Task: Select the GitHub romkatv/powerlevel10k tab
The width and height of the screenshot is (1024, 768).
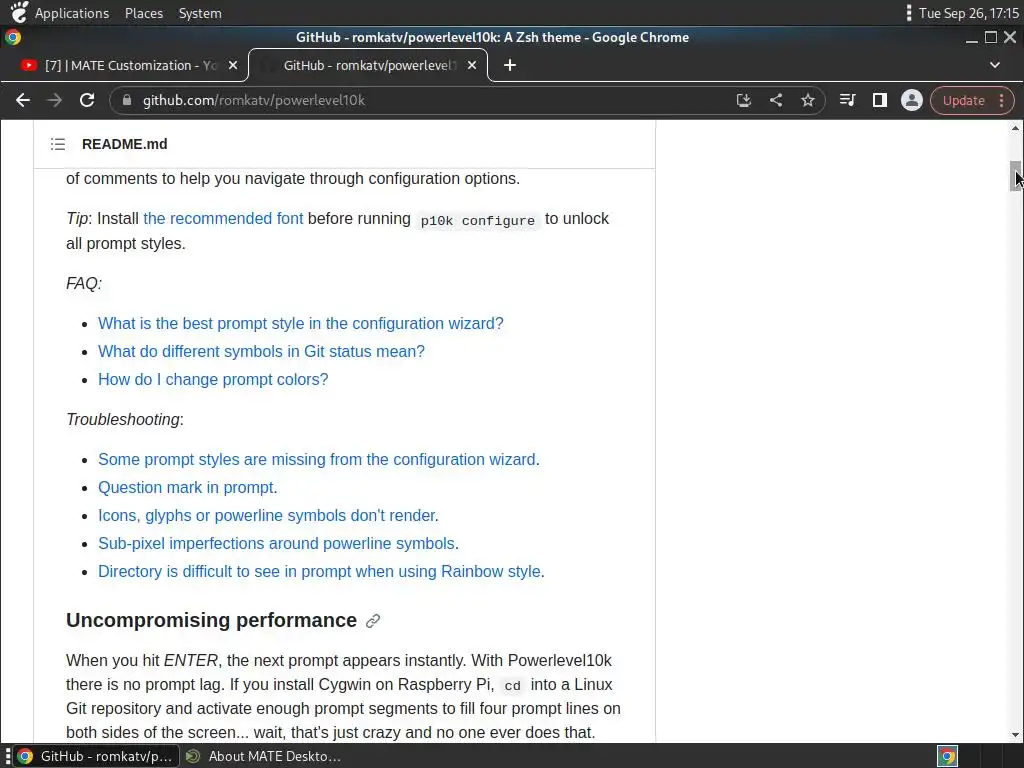Action: (369, 65)
